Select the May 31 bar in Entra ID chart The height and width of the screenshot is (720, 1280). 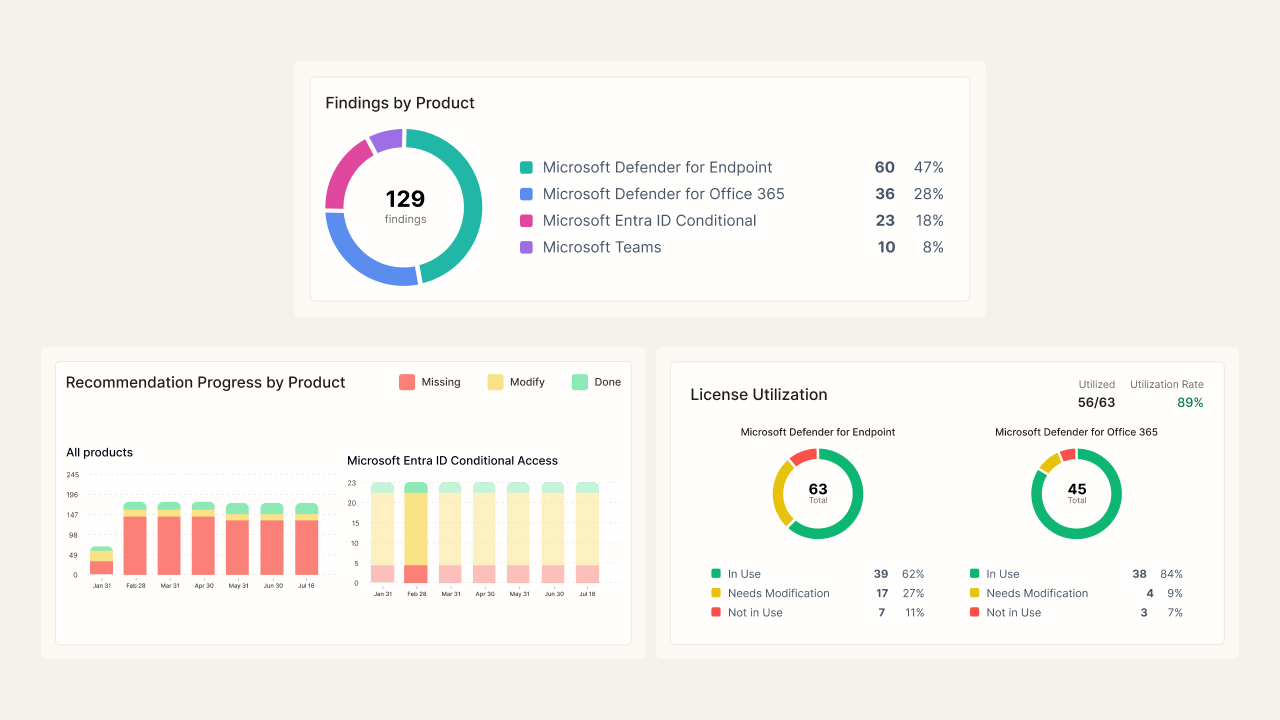click(518, 533)
